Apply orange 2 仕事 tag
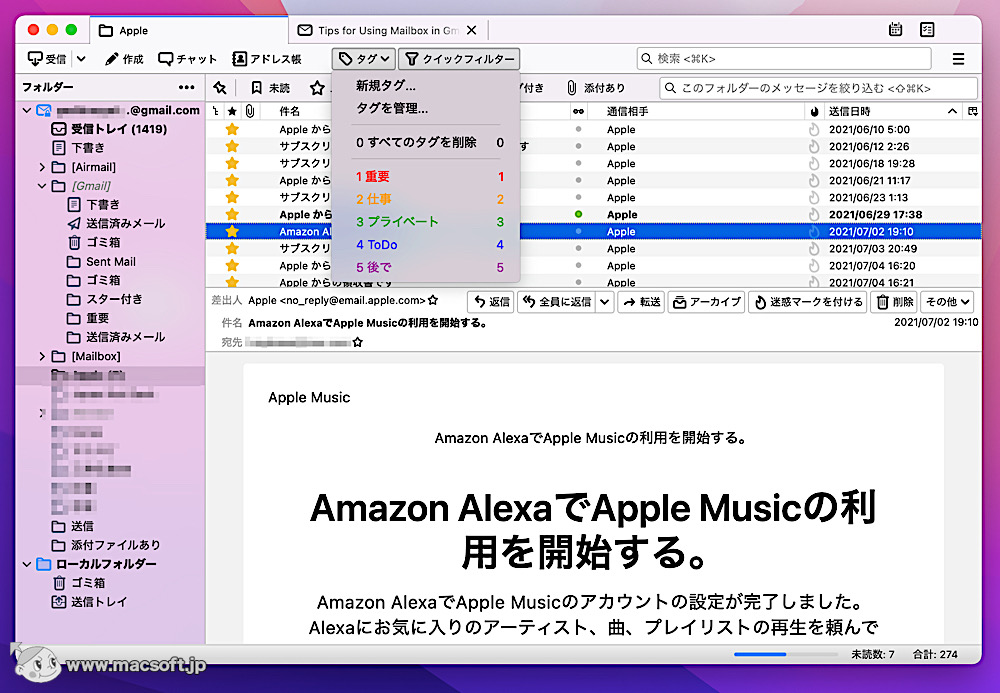 pyautogui.click(x=425, y=199)
